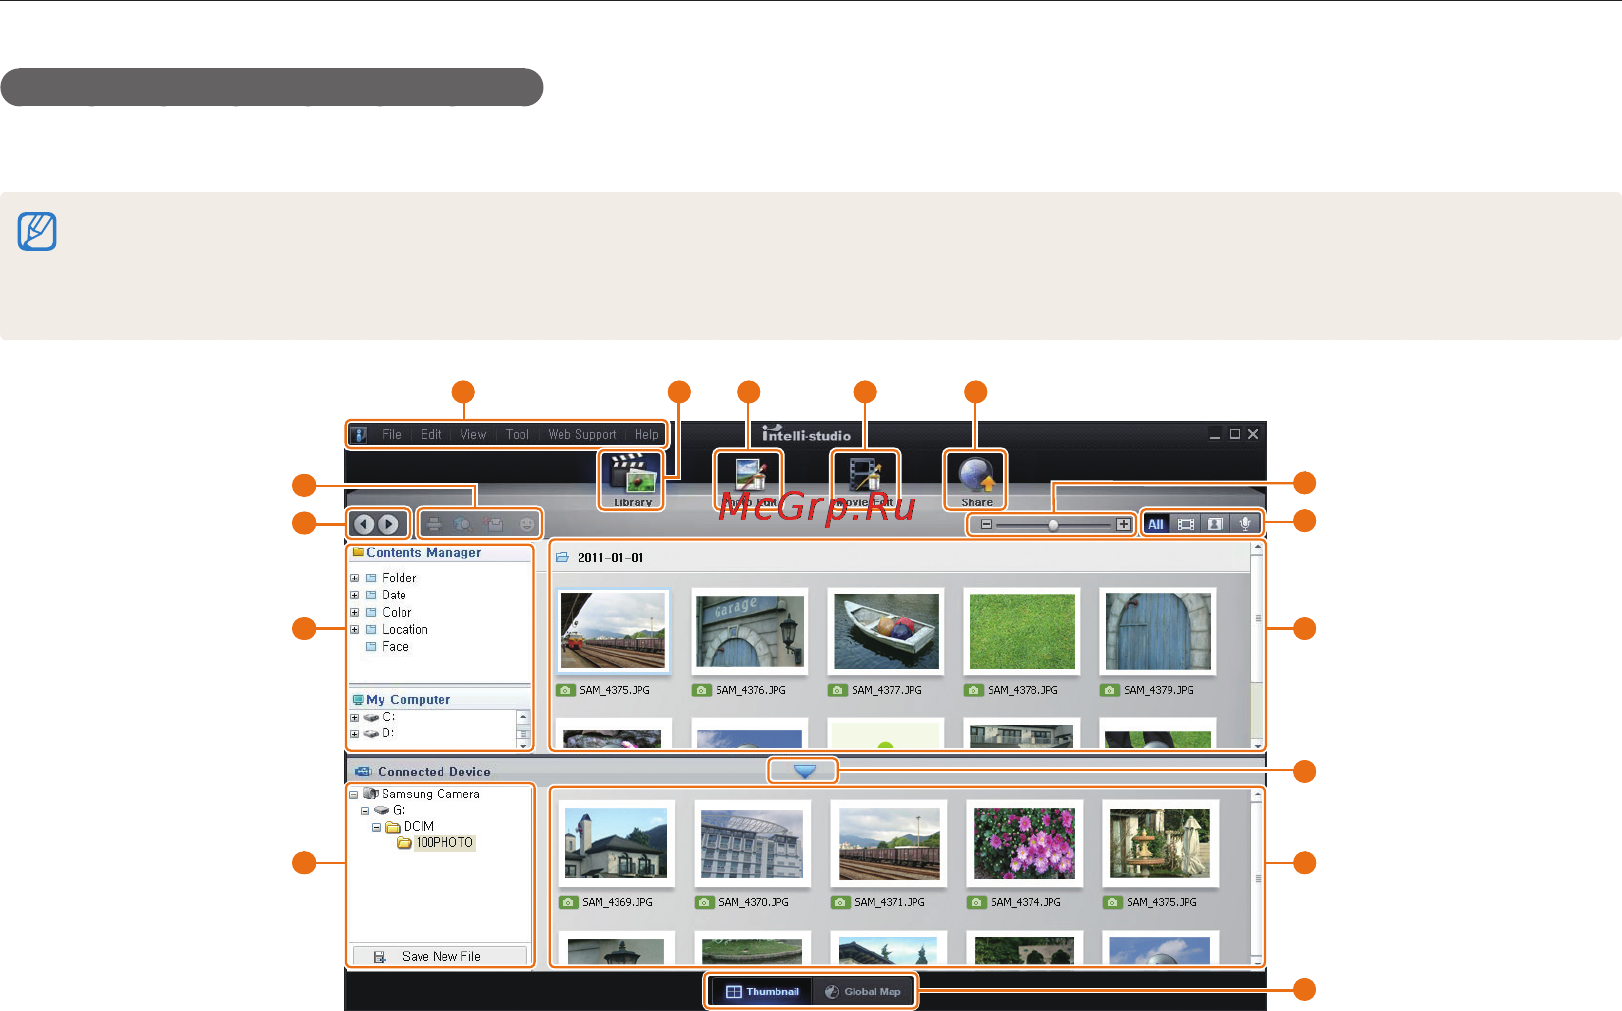Open the Help menu
Screen dimensions: 1622x1011
coord(646,435)
